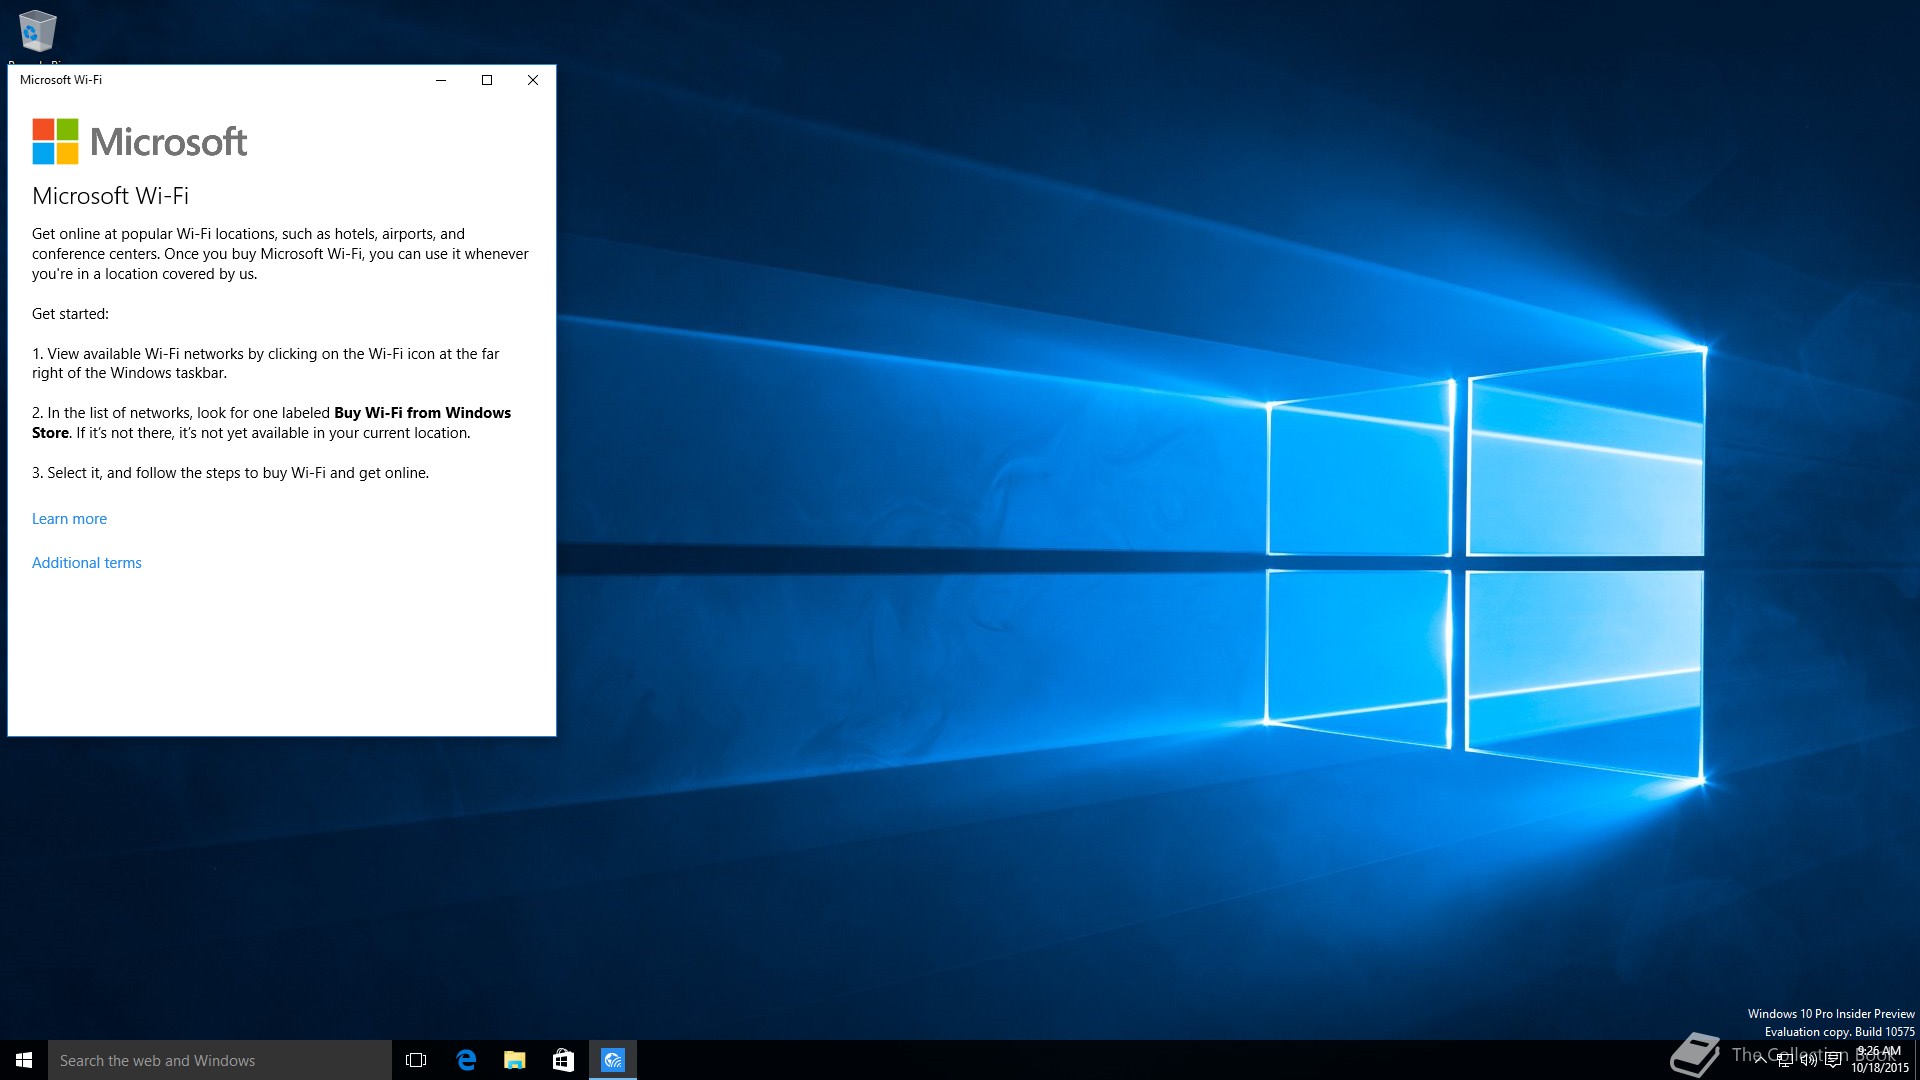Open File Explorer from the taskbar

pyautogui.click(x=515, y=1060)
